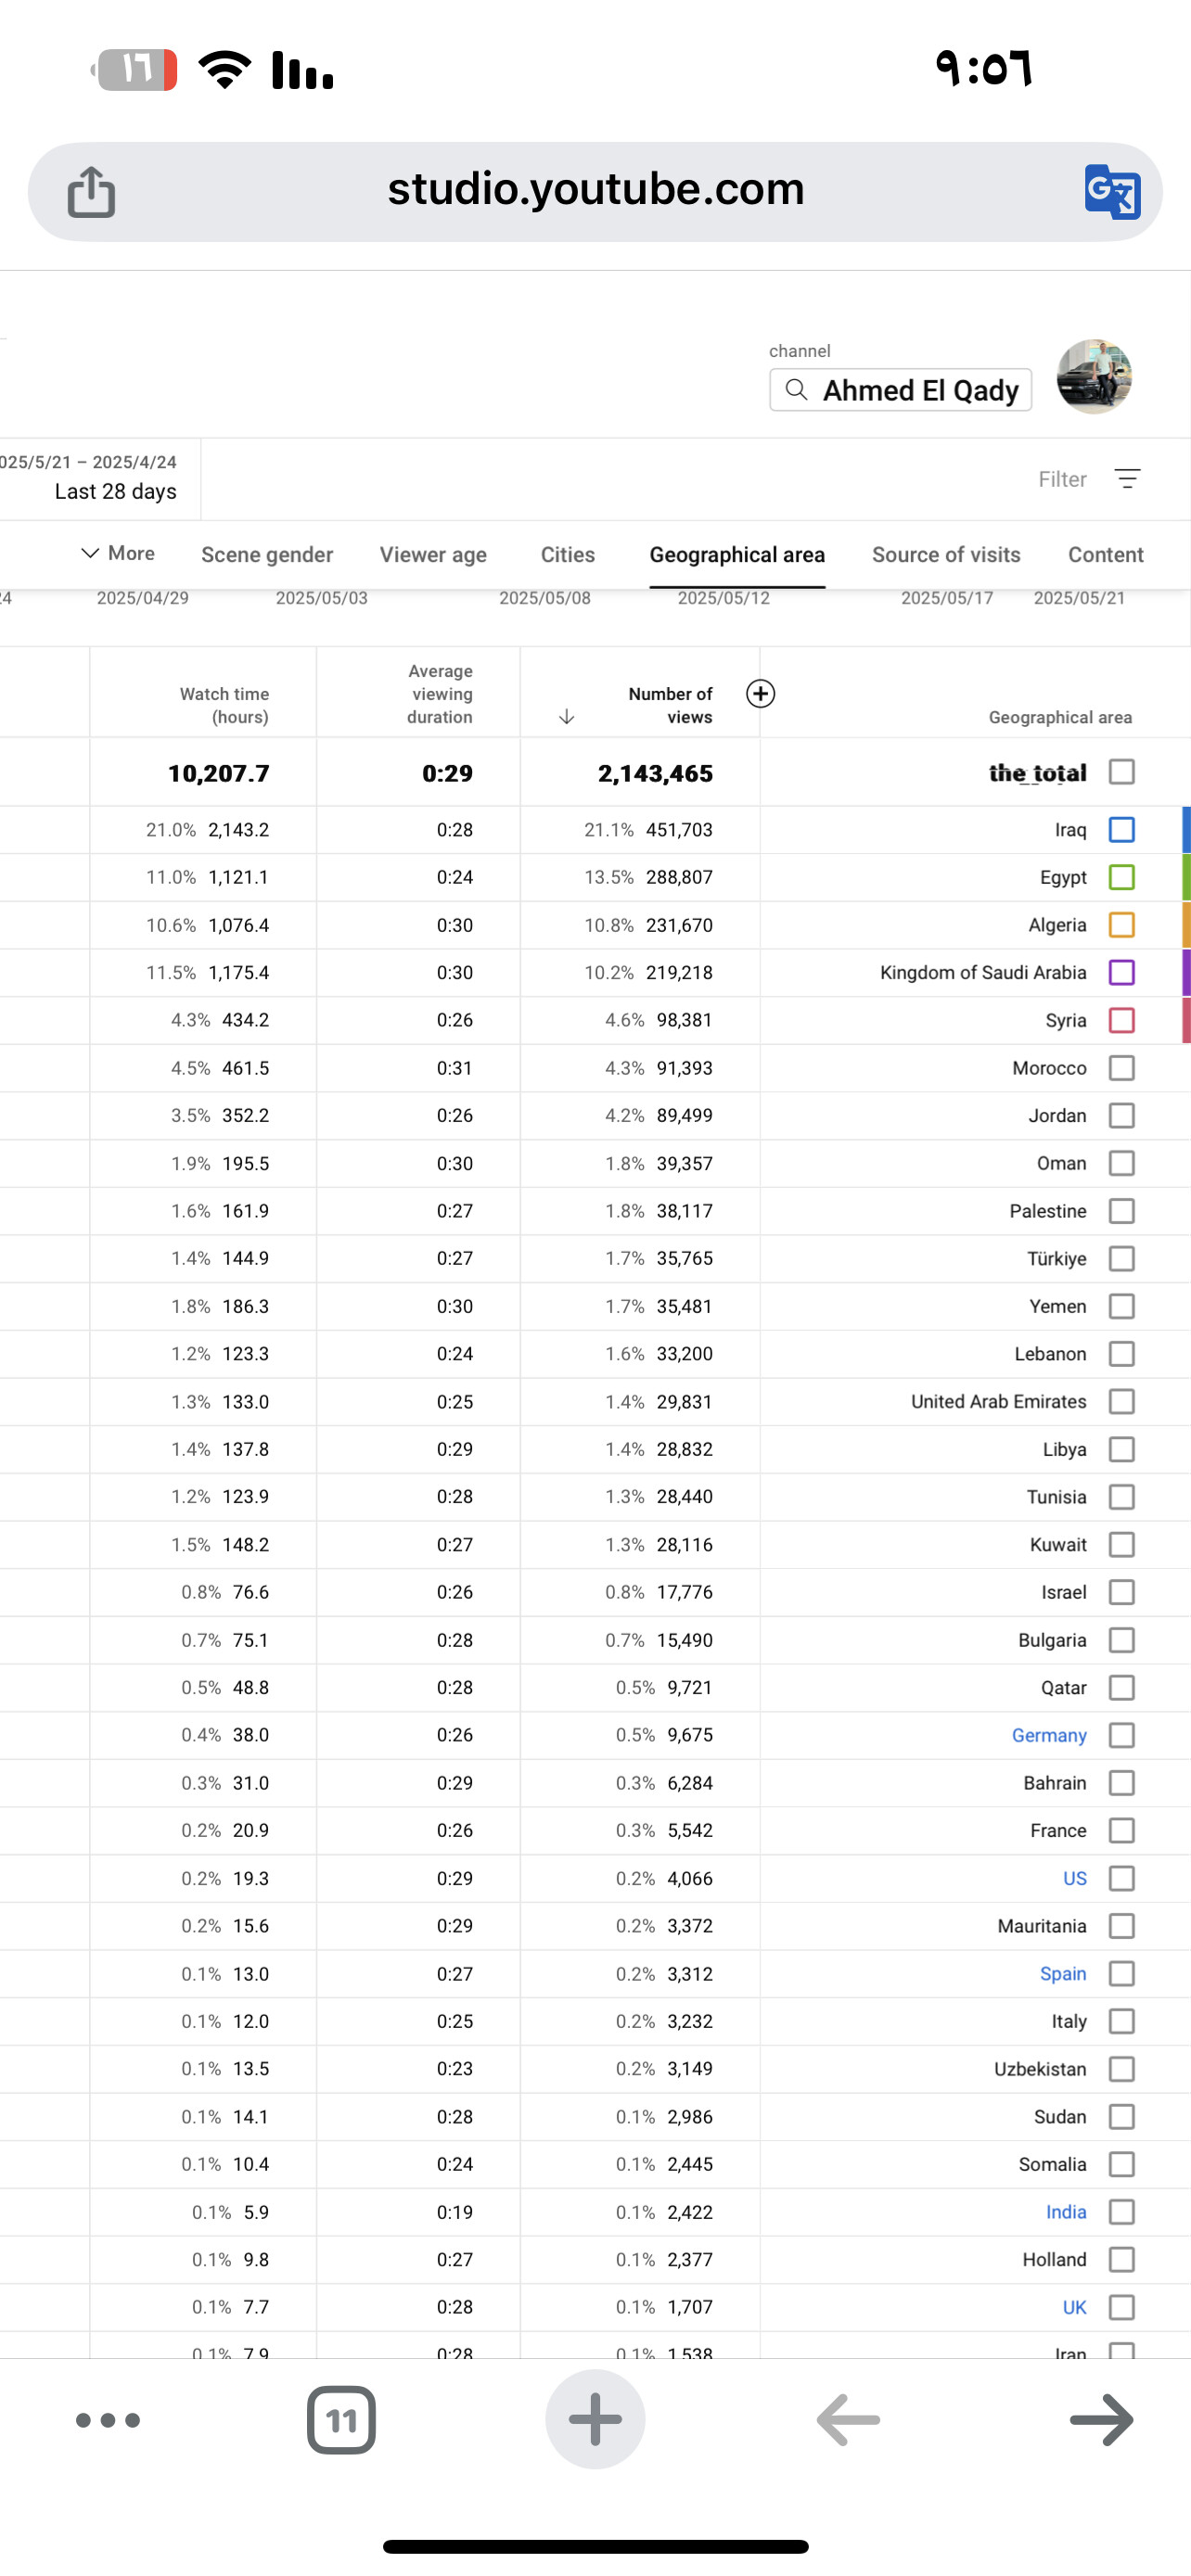Click the Mauritania row label
Screen dimensions: 1191x2576
[x=1041, y=1926]
